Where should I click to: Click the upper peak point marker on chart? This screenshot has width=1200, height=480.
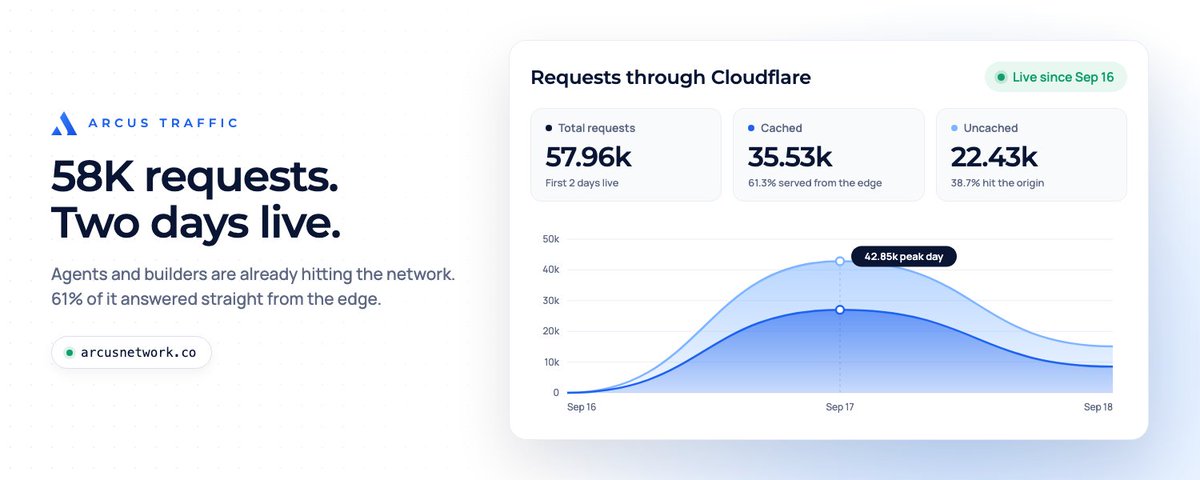839,261
